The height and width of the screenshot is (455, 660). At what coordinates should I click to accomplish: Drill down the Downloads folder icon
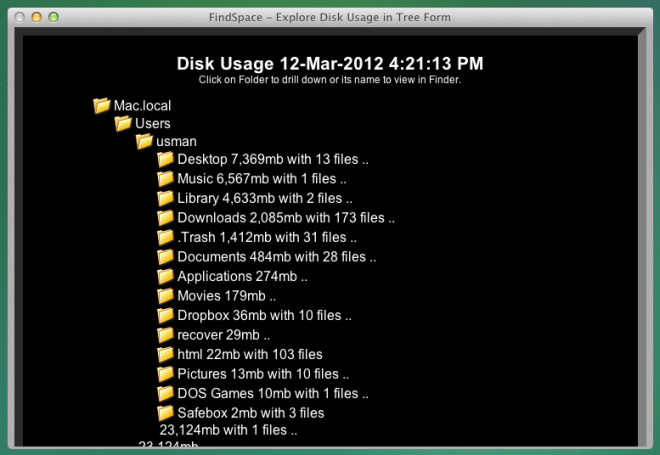pos(165,218)
